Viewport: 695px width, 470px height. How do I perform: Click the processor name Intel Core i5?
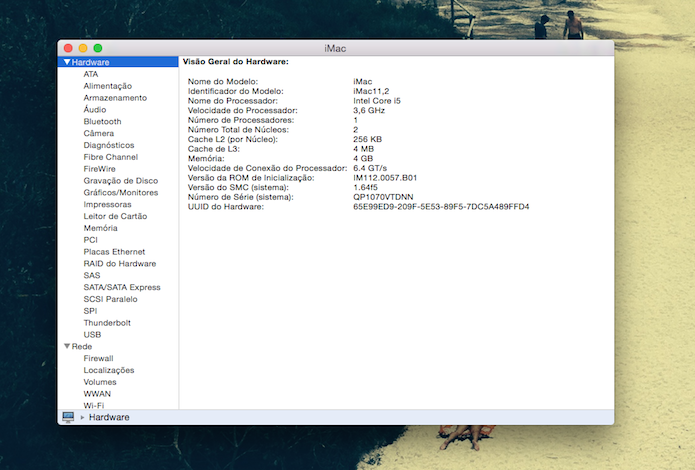(x=377, y=101)
